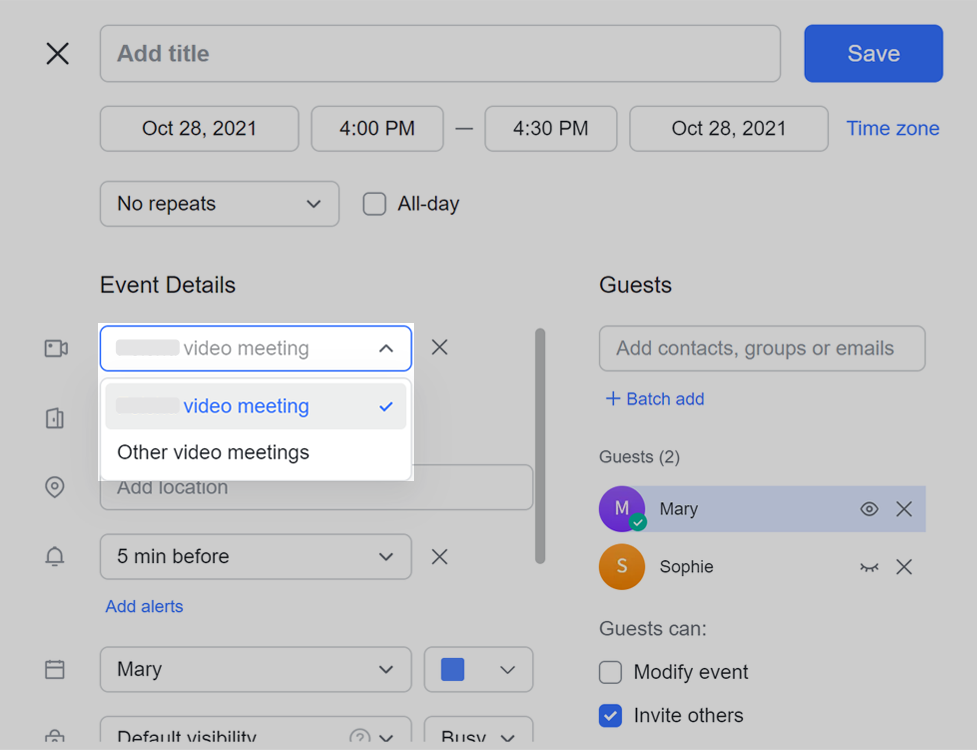This screenshot has height=750, width=977.
Task: Click the video camera icon beside meeting dropdown
Action: pos(56,348)
